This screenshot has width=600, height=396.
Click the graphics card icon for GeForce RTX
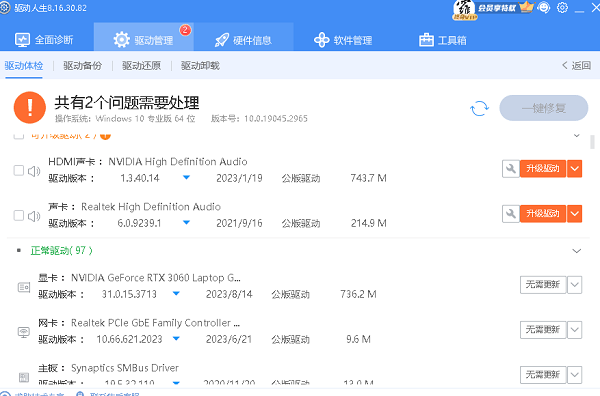[24, 287]
